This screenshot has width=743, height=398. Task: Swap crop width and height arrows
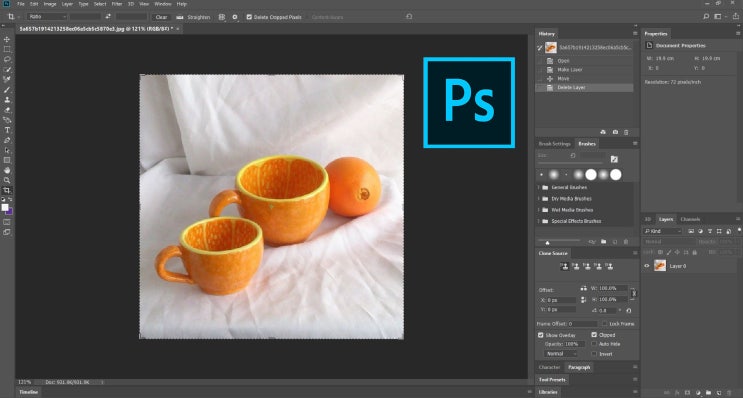pos(108,17)
